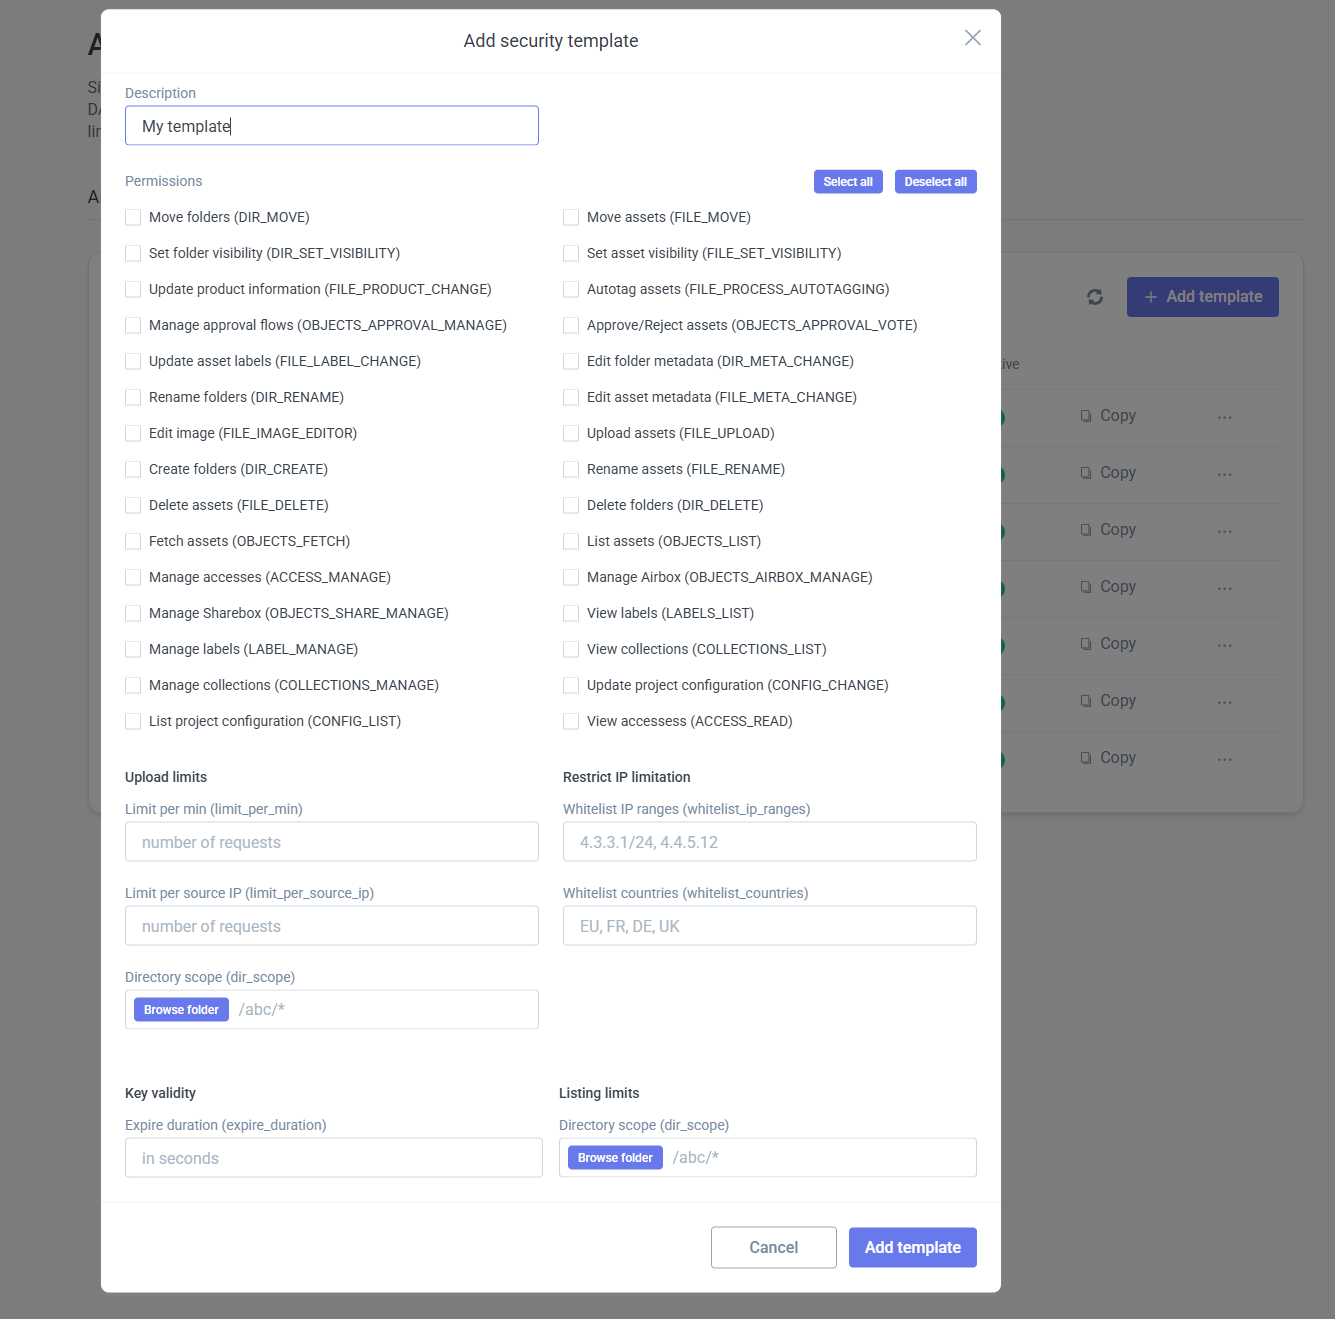Image resolution: width=1335 pixels, height=1319 pixels.
Task: Click the Select all permissions button
Action: pyautogui.click(x=847, y=182)
